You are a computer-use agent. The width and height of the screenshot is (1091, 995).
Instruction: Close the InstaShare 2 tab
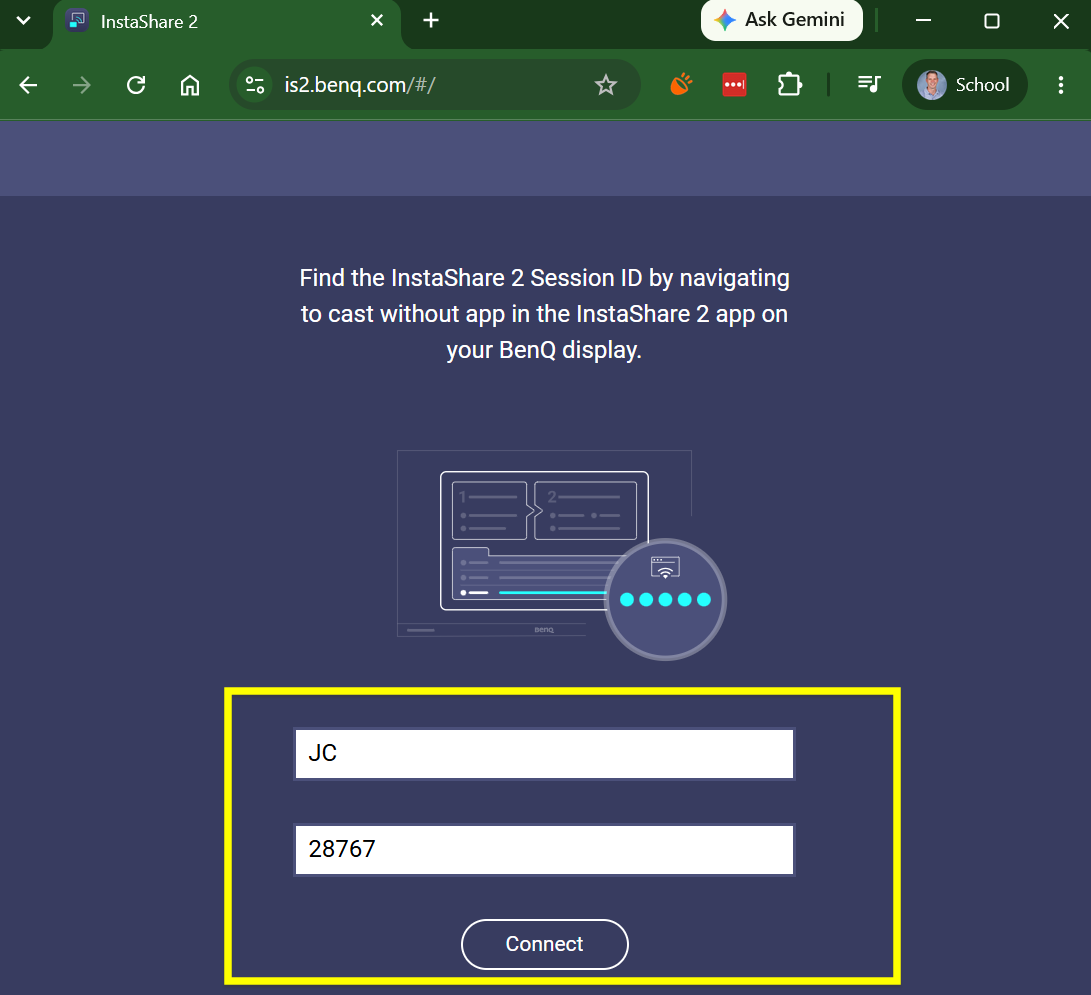click(377, 20)
